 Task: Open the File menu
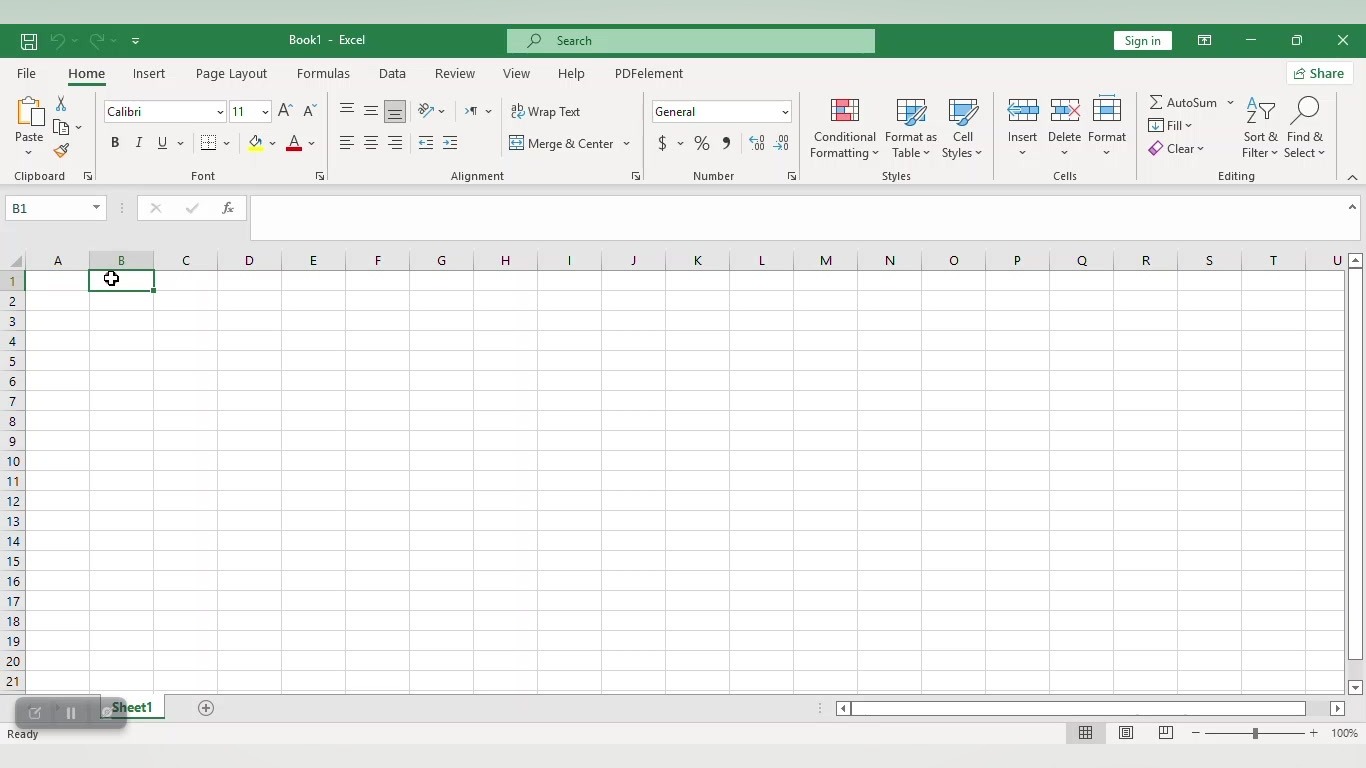[x=26, y=73]
